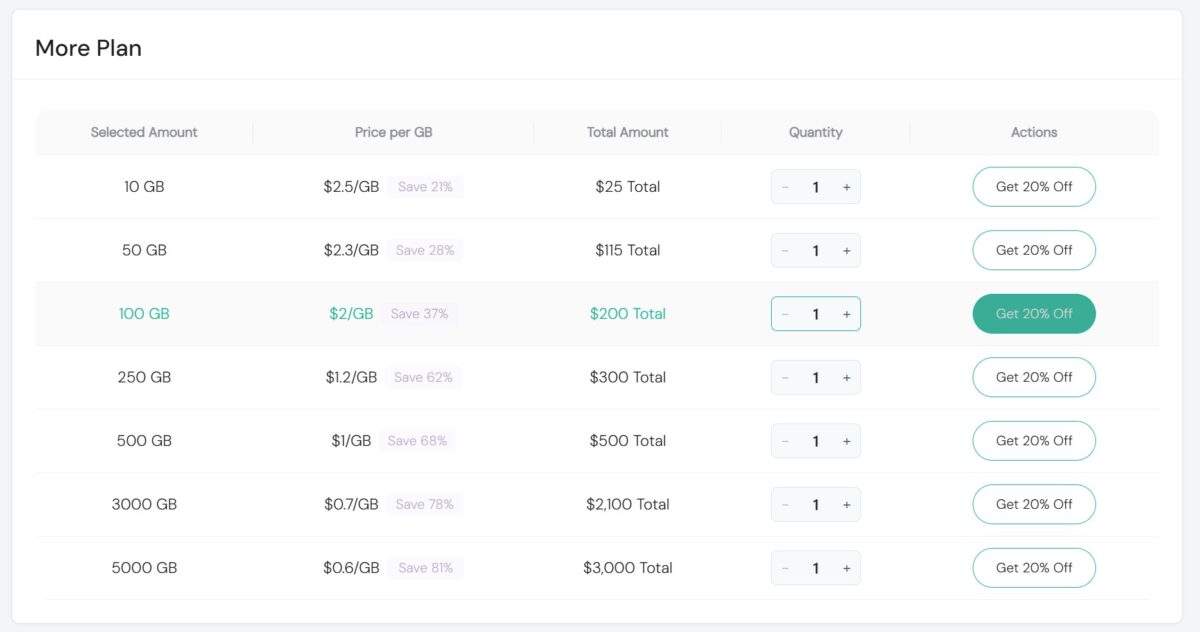
Task: Increase quantity for the 10 GB plan
Action: [846, 187]
